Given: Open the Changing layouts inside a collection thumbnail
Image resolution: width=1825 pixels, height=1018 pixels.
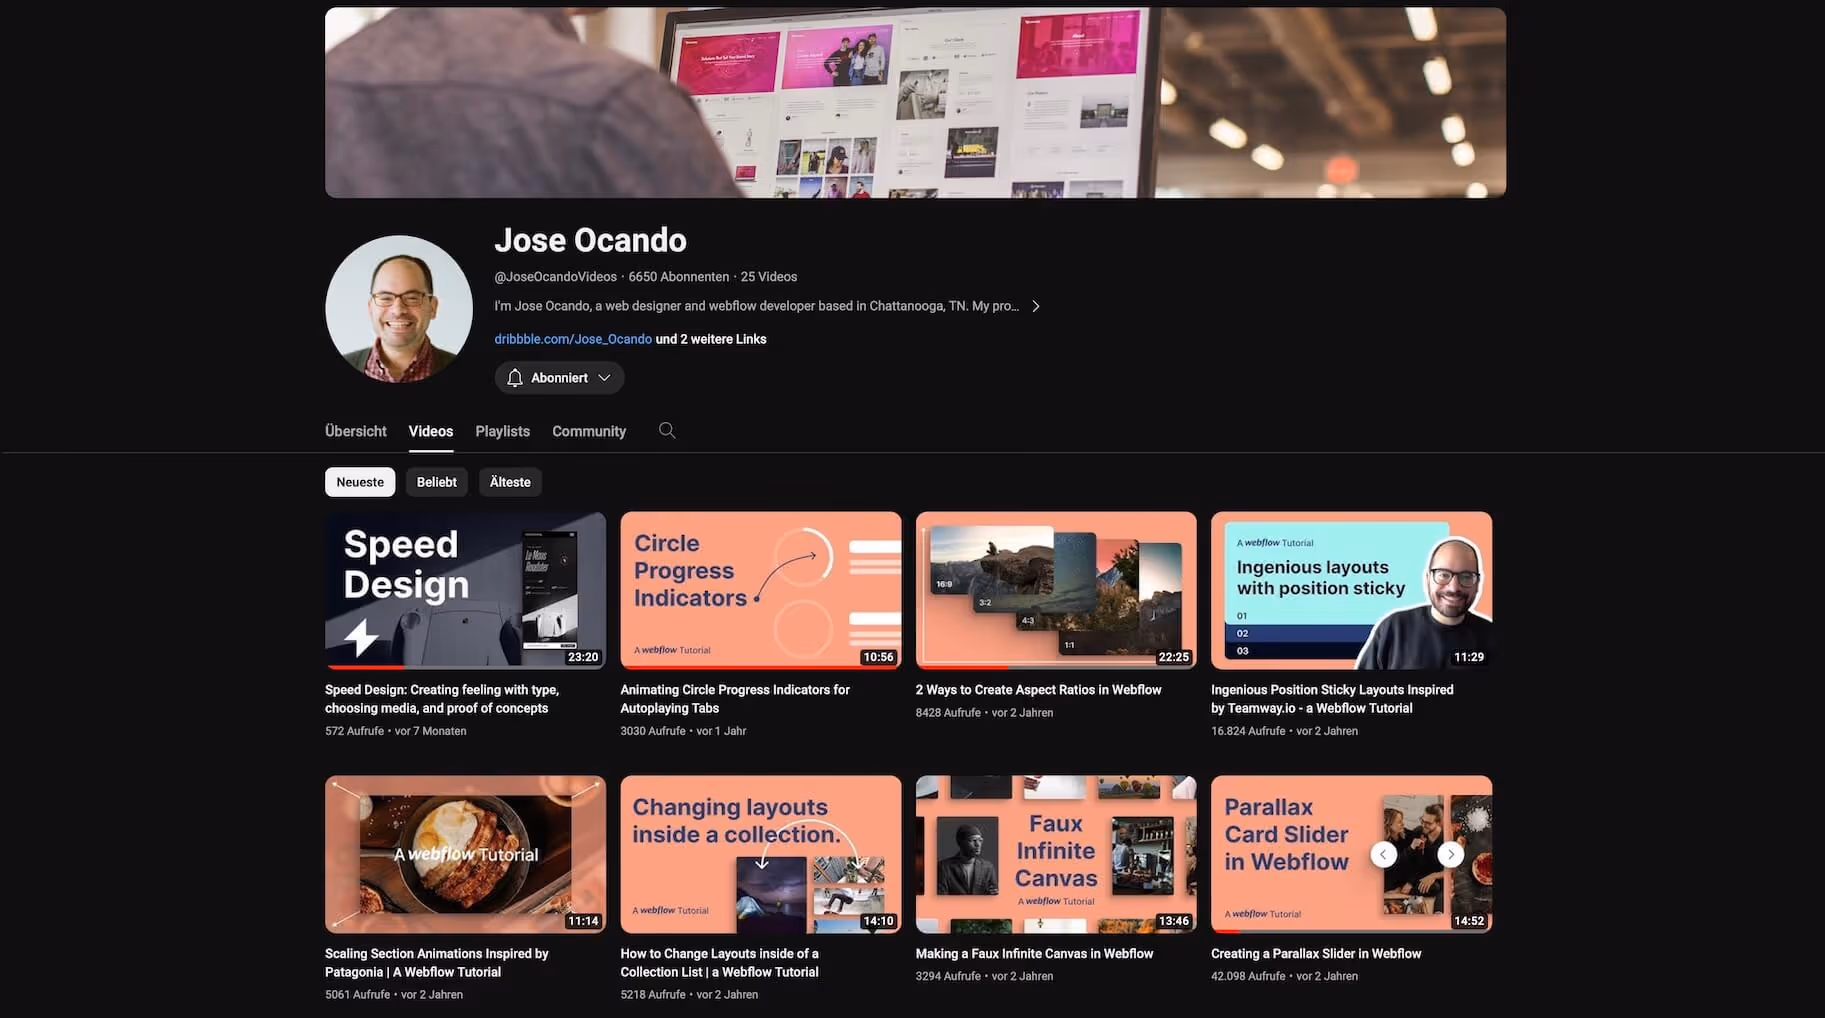Looking at the screenshot, I should click(761, 854).
